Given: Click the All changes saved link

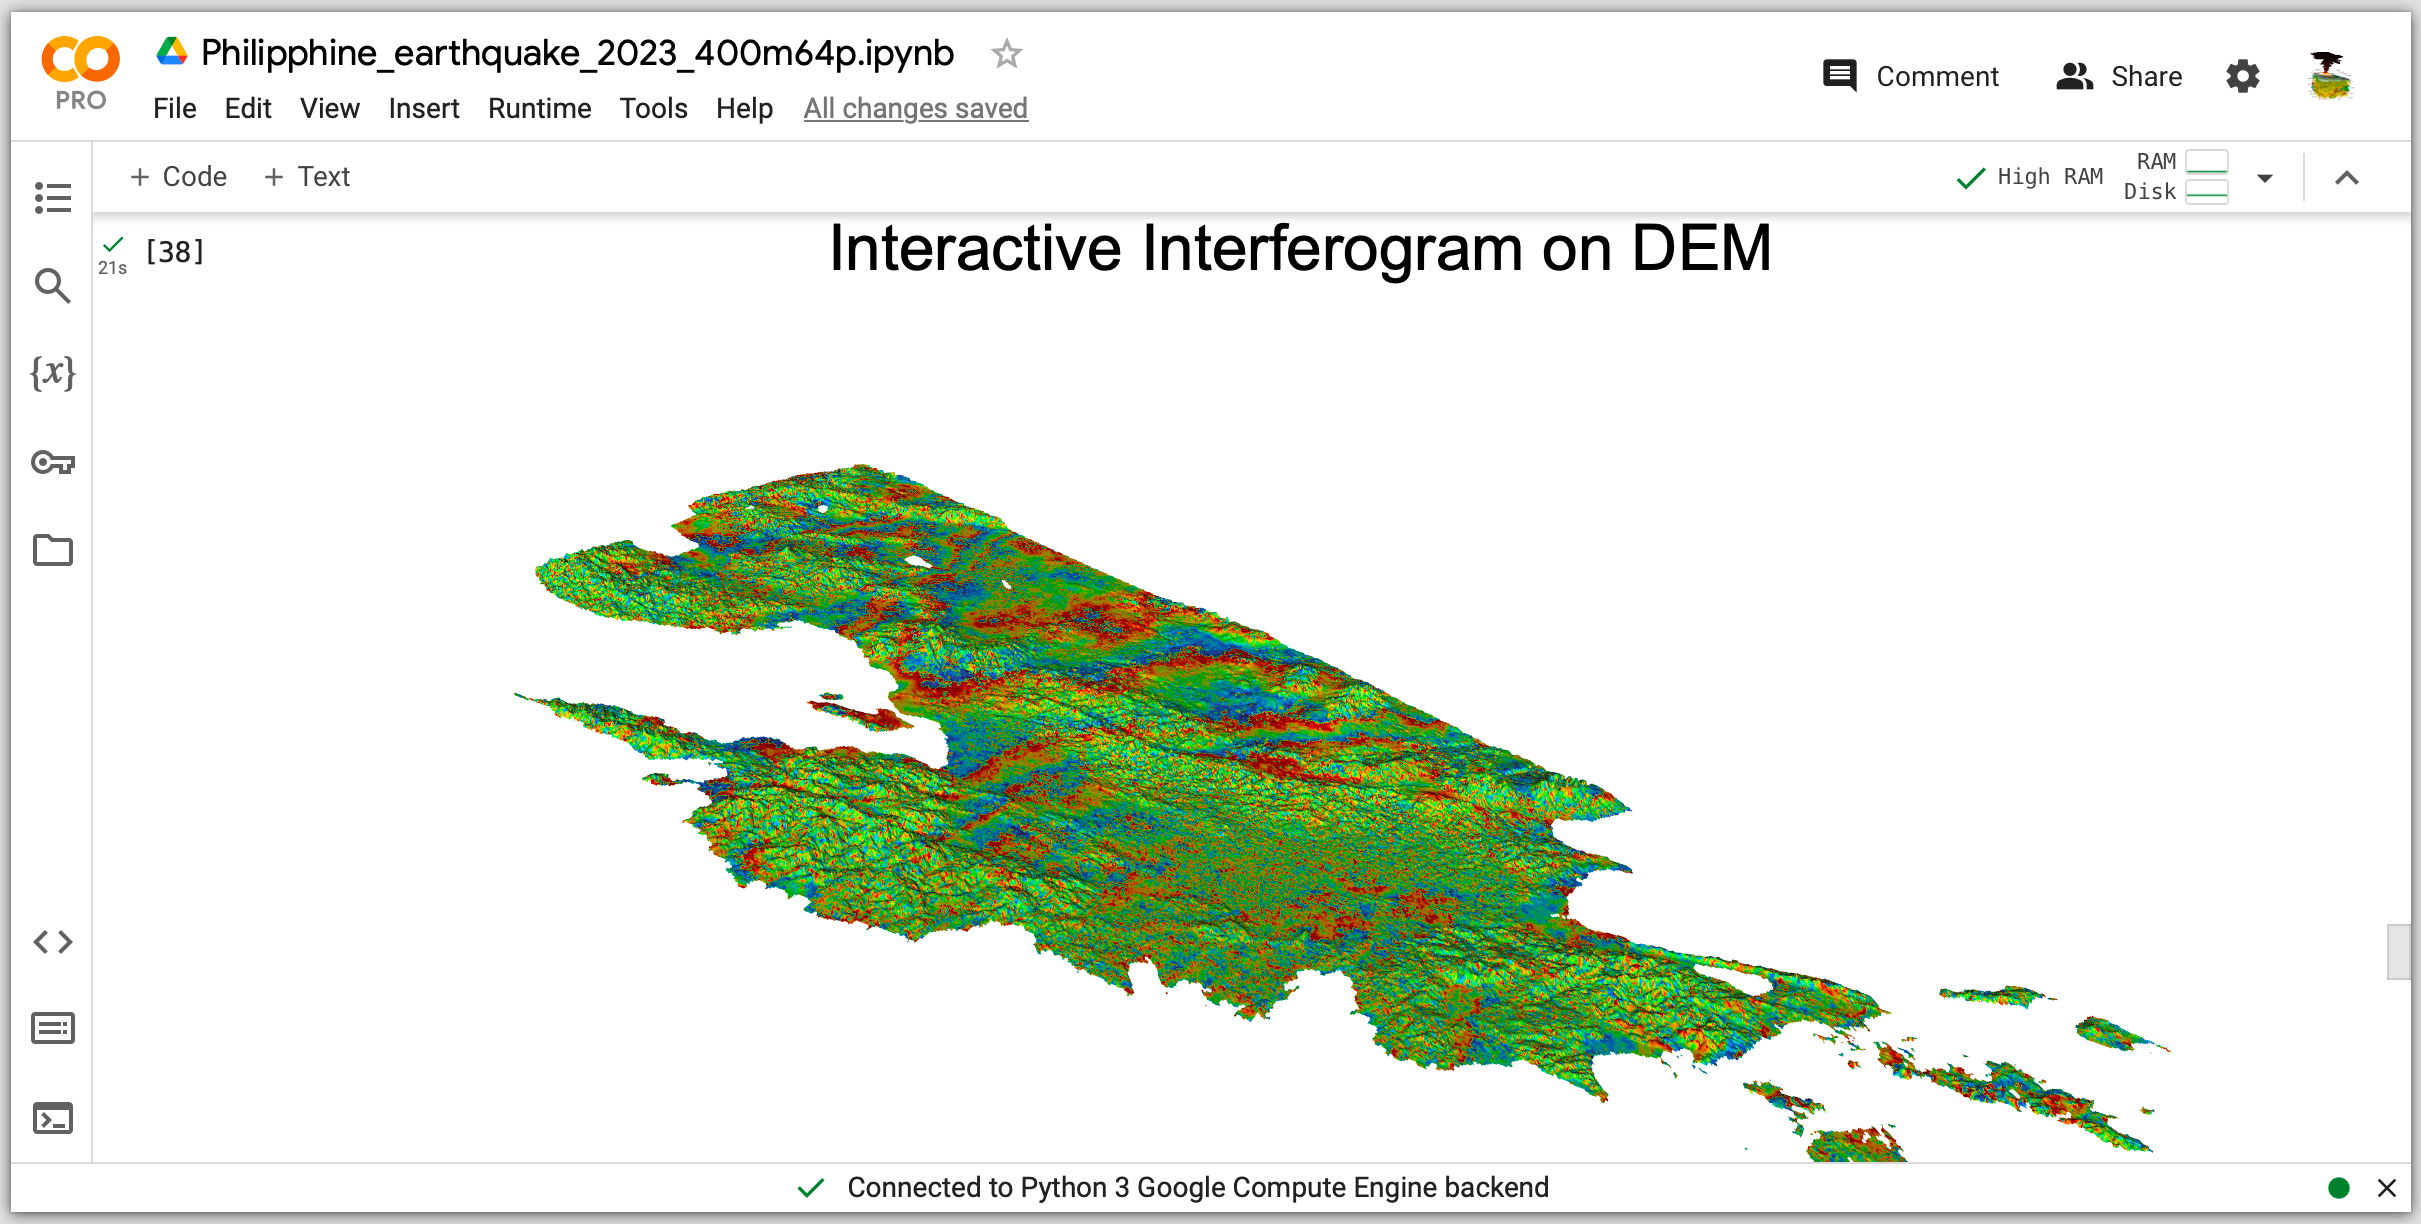Looking at the screenshot, I should coord(915,108).
